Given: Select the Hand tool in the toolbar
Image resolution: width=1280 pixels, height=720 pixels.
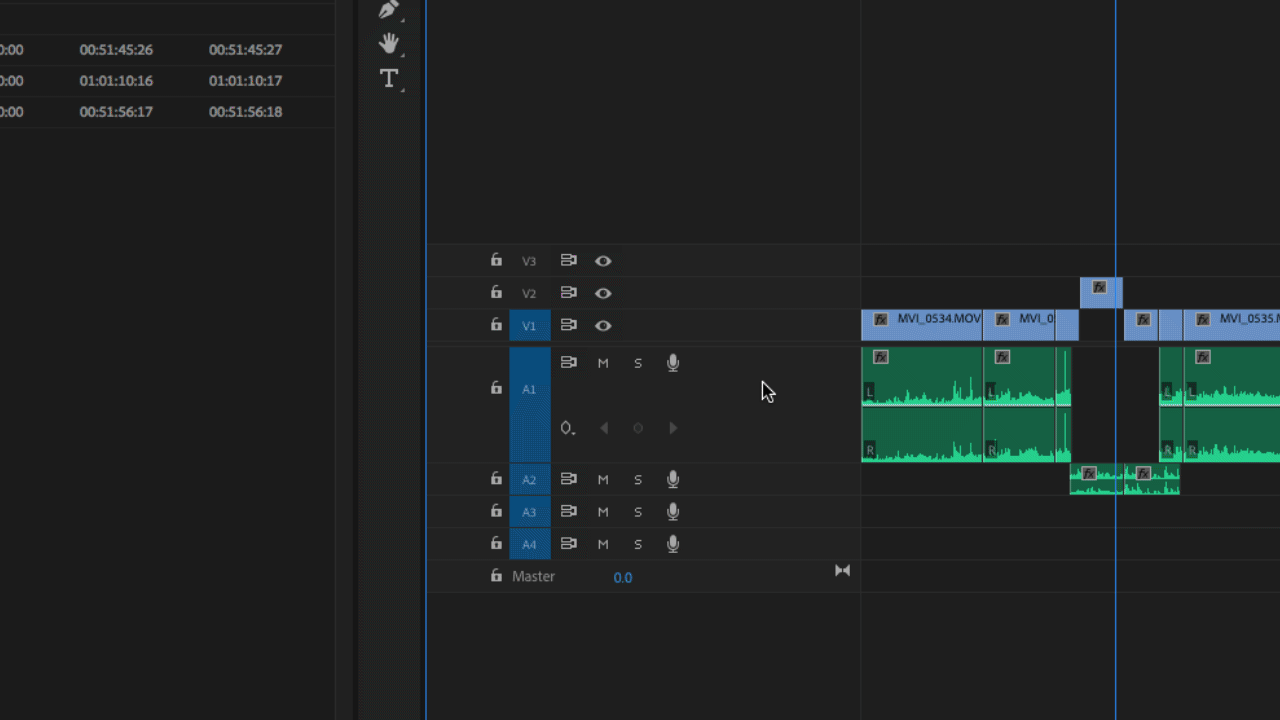Looking at the screenshot, I should click(x=388, y=43).
